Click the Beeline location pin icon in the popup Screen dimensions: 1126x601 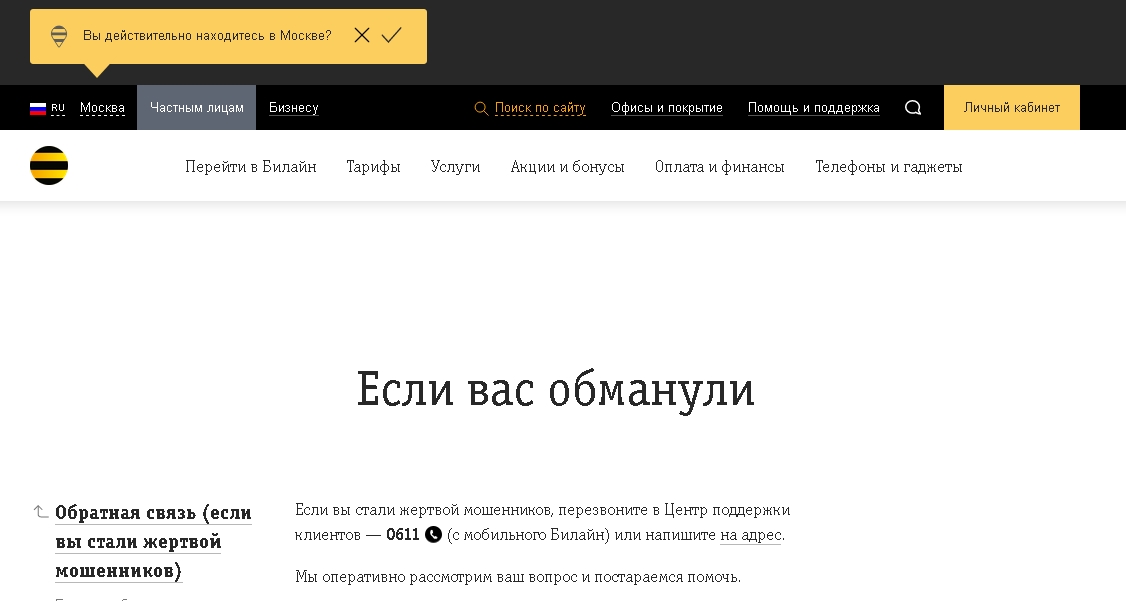[x=59, y=36]
